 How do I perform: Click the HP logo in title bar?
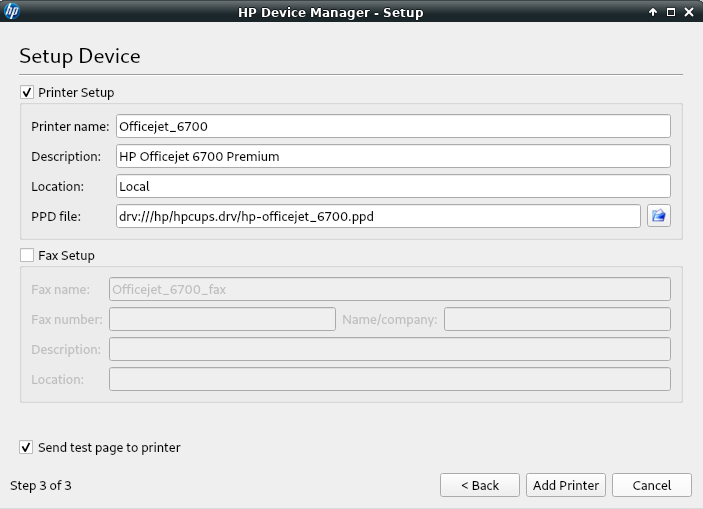pyautogui.click(x=12, y=12)
